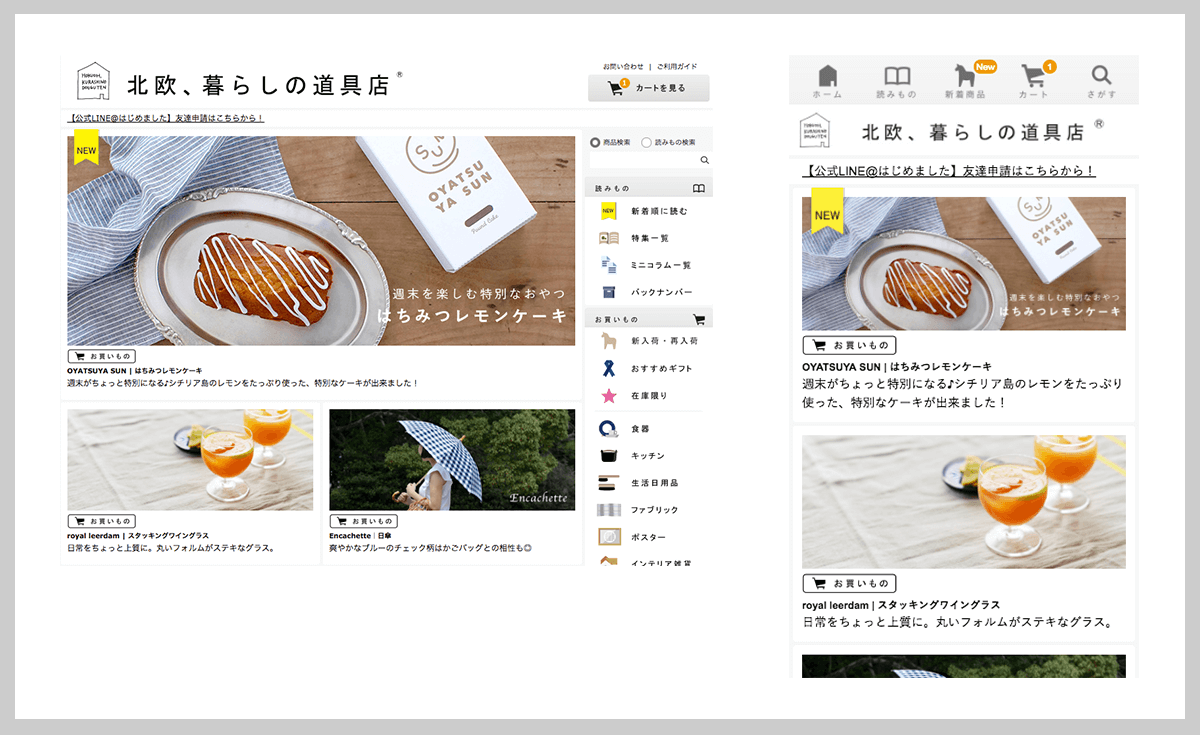The width and height of the screenshot is (1200, 735).
Task: Click into the desktop search input field
Action: click(x=643, y=160)
